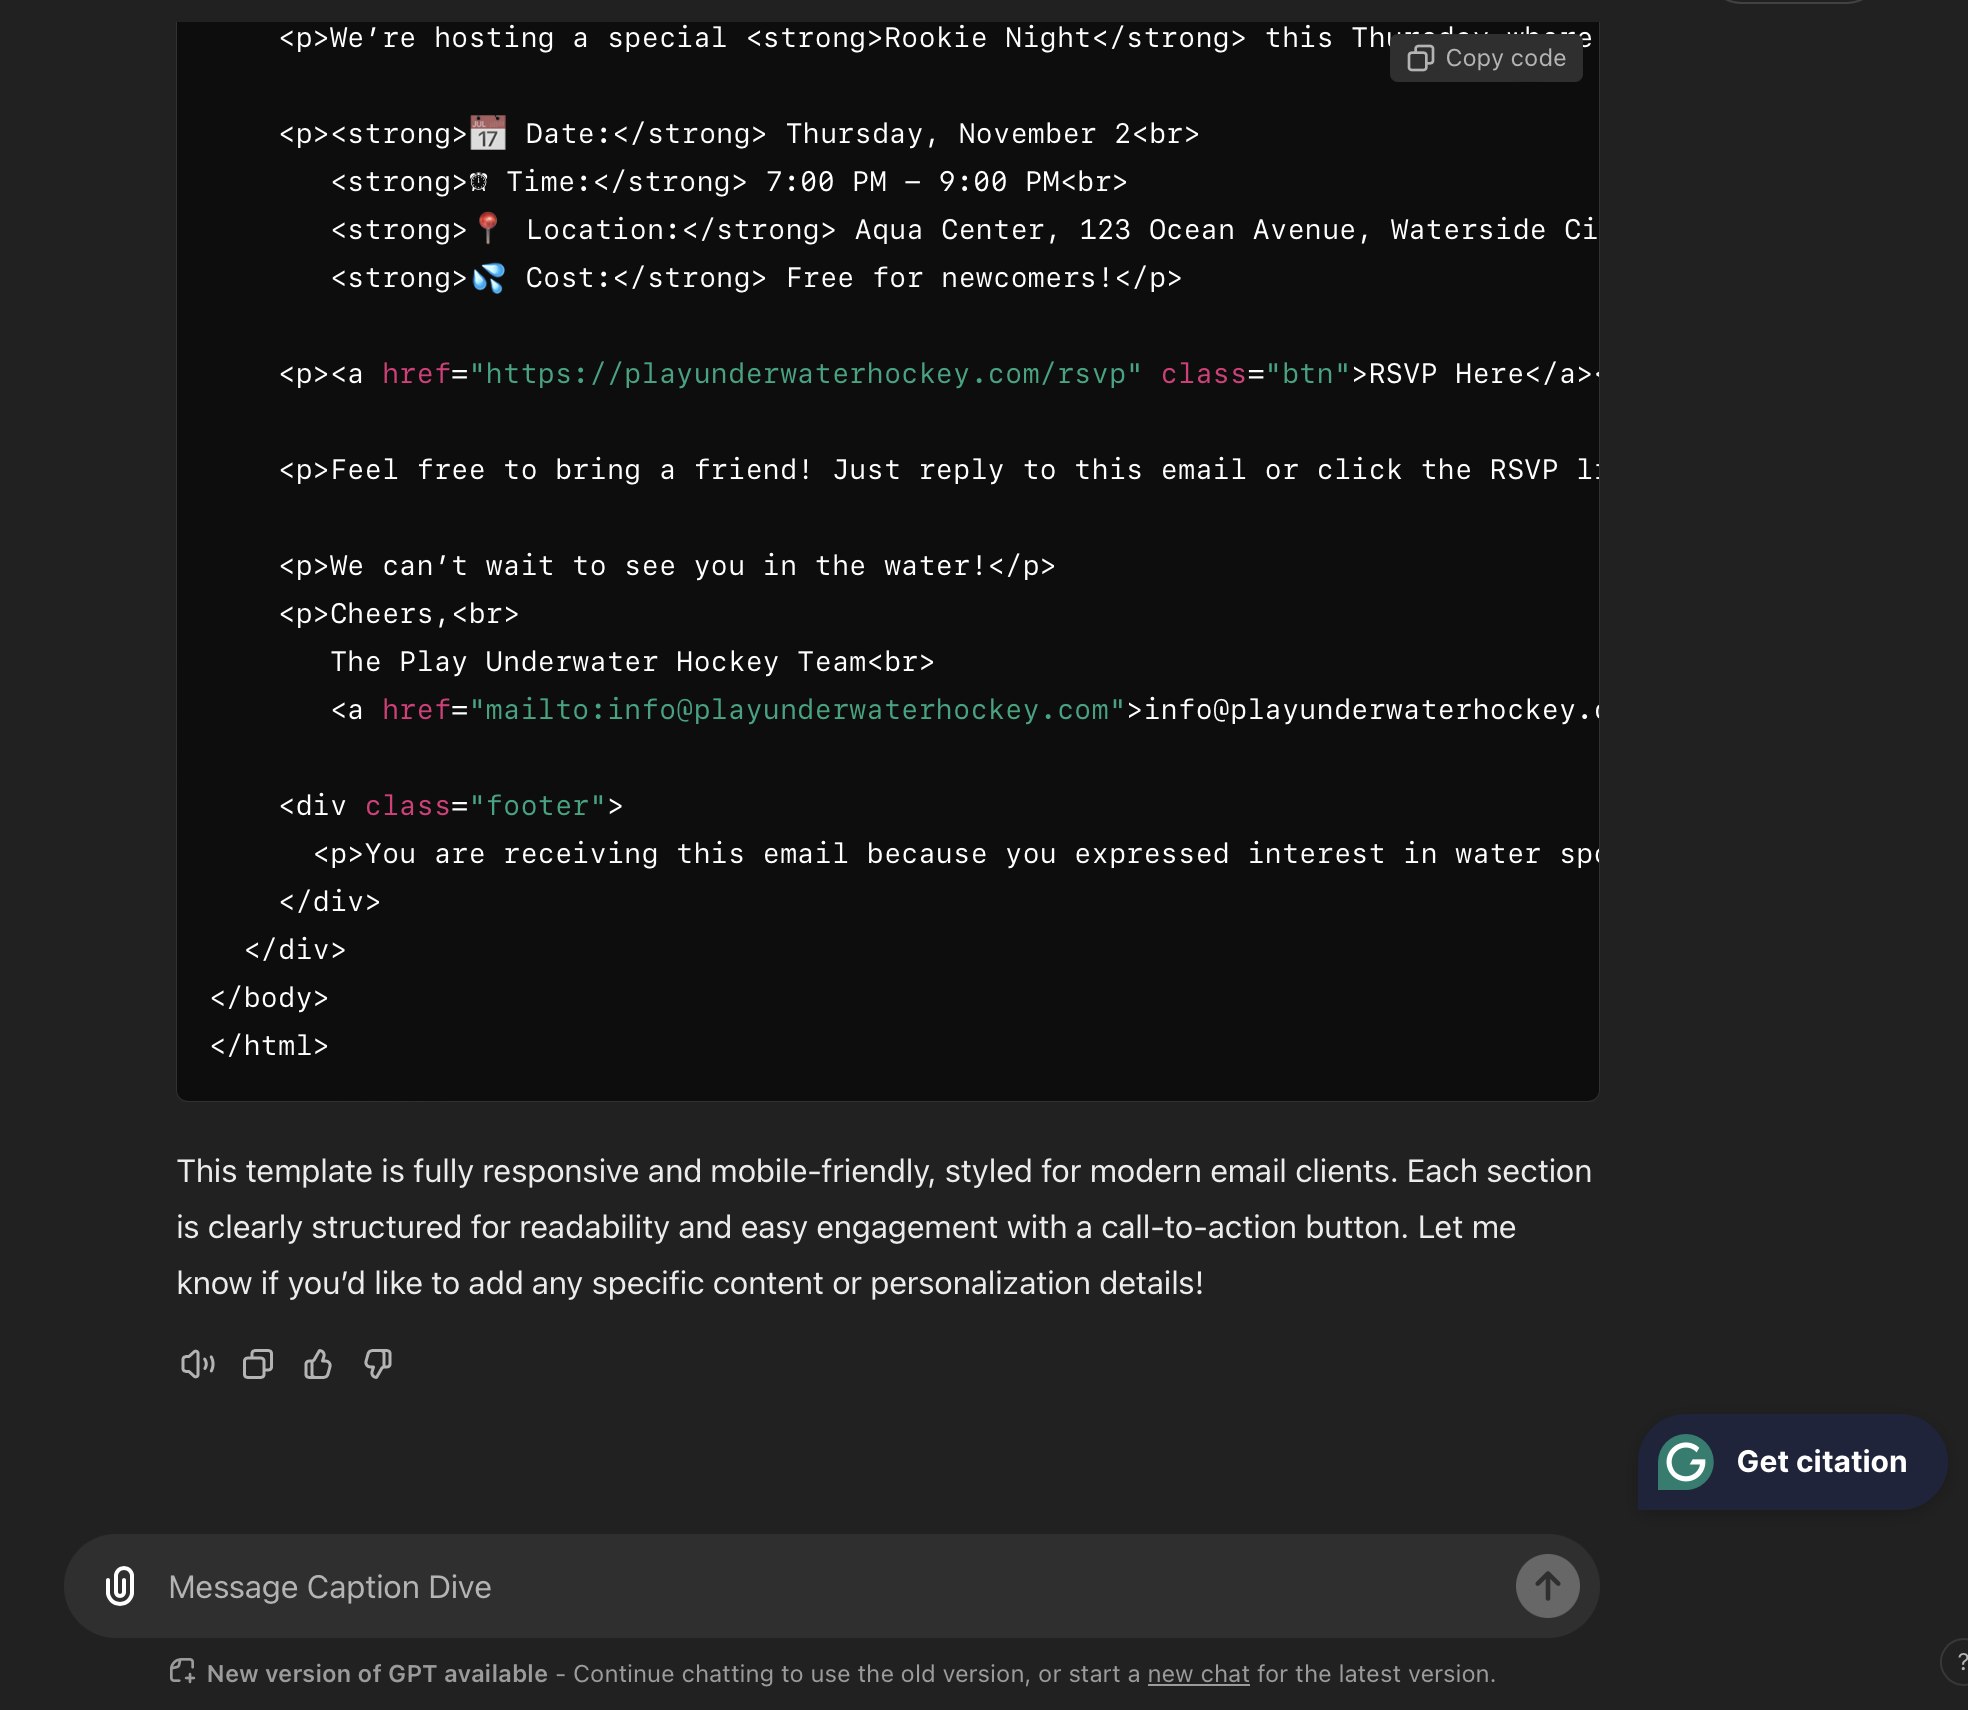Give the response a thumbs up

pyautogui.click(x=318, y=1364)
